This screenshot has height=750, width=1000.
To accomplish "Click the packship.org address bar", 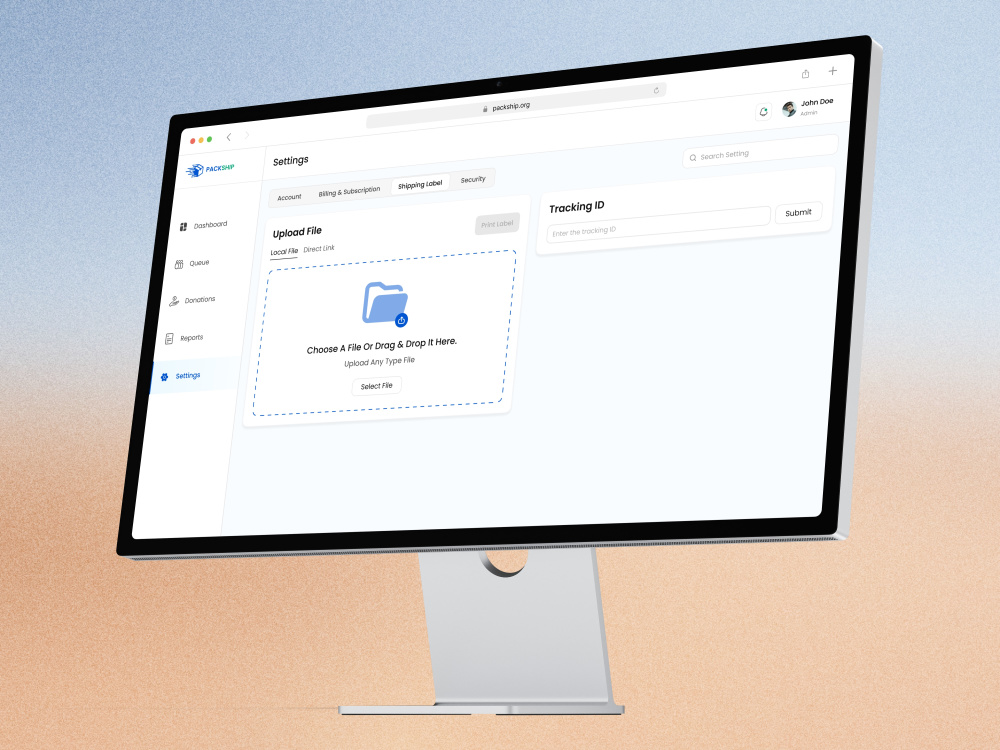I will pyautogui.click(x=515, y=106).
